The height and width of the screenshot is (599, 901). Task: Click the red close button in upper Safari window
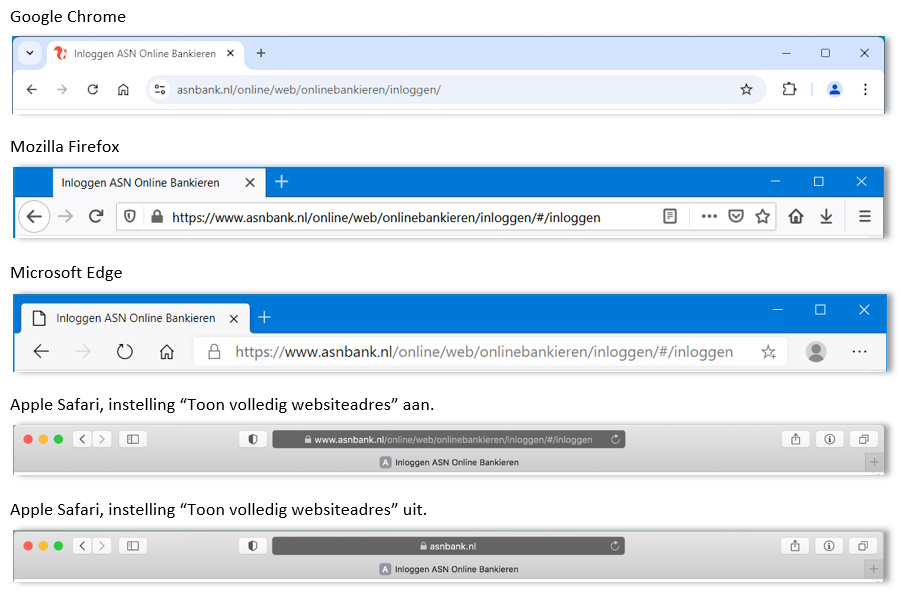click(x=28, y=439)
